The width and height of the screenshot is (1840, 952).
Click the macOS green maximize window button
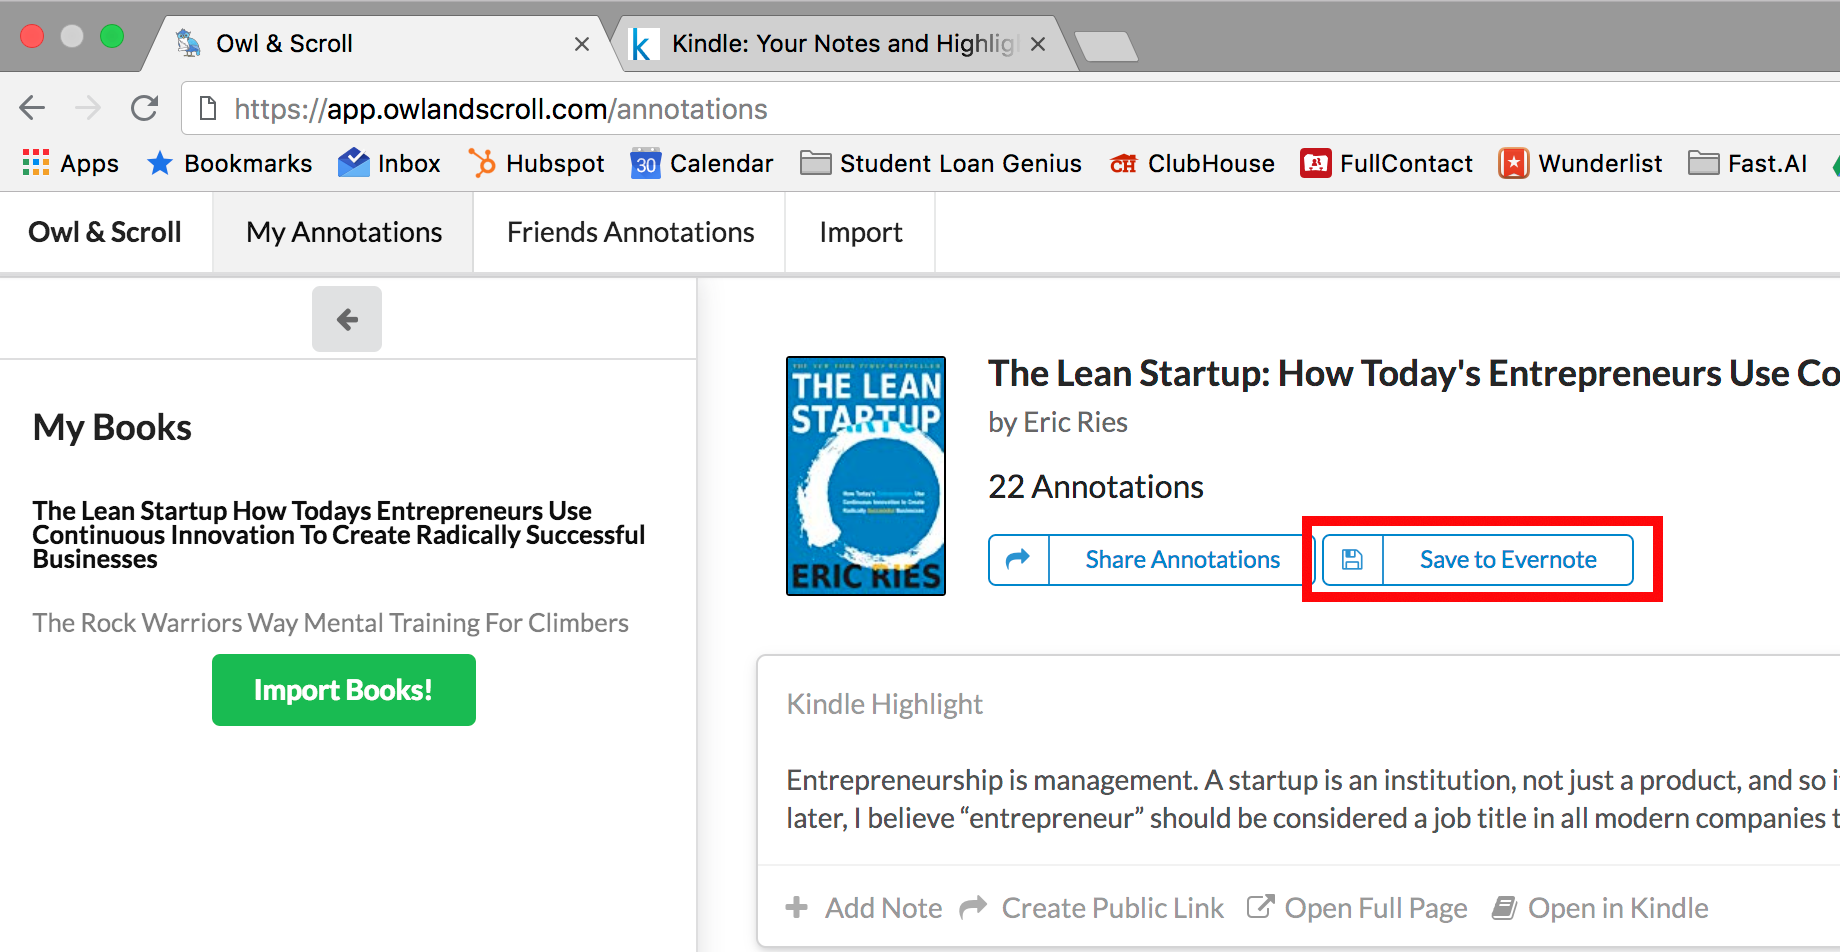(x=112, y=36)
